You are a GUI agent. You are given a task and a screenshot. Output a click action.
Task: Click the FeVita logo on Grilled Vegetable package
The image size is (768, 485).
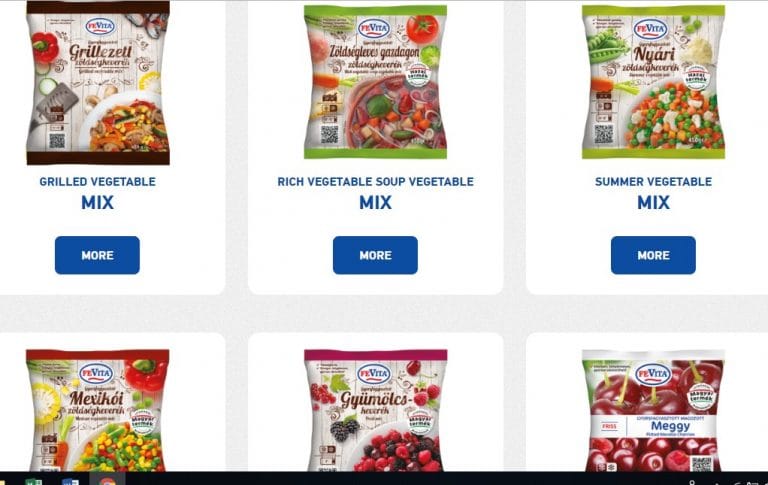click(100, 27)
